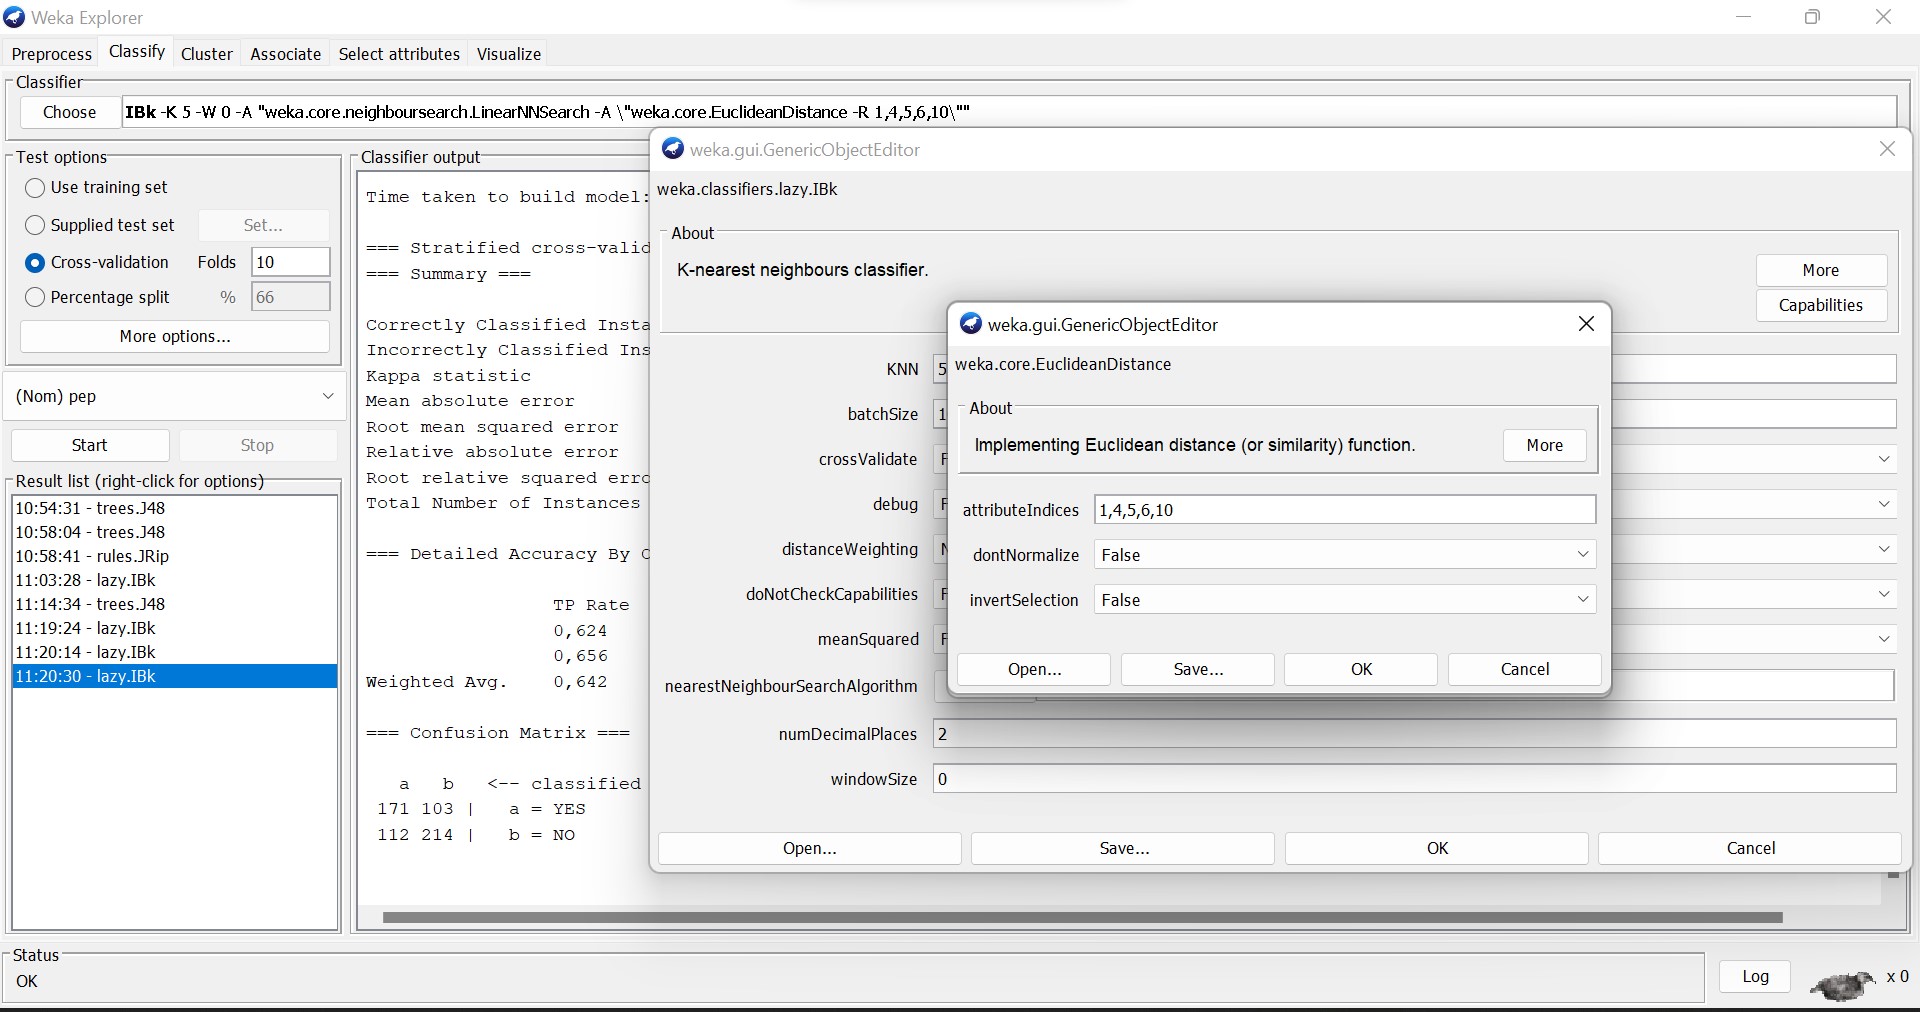Open the (Nom) pep class attribute dropdown

(174, 397)
